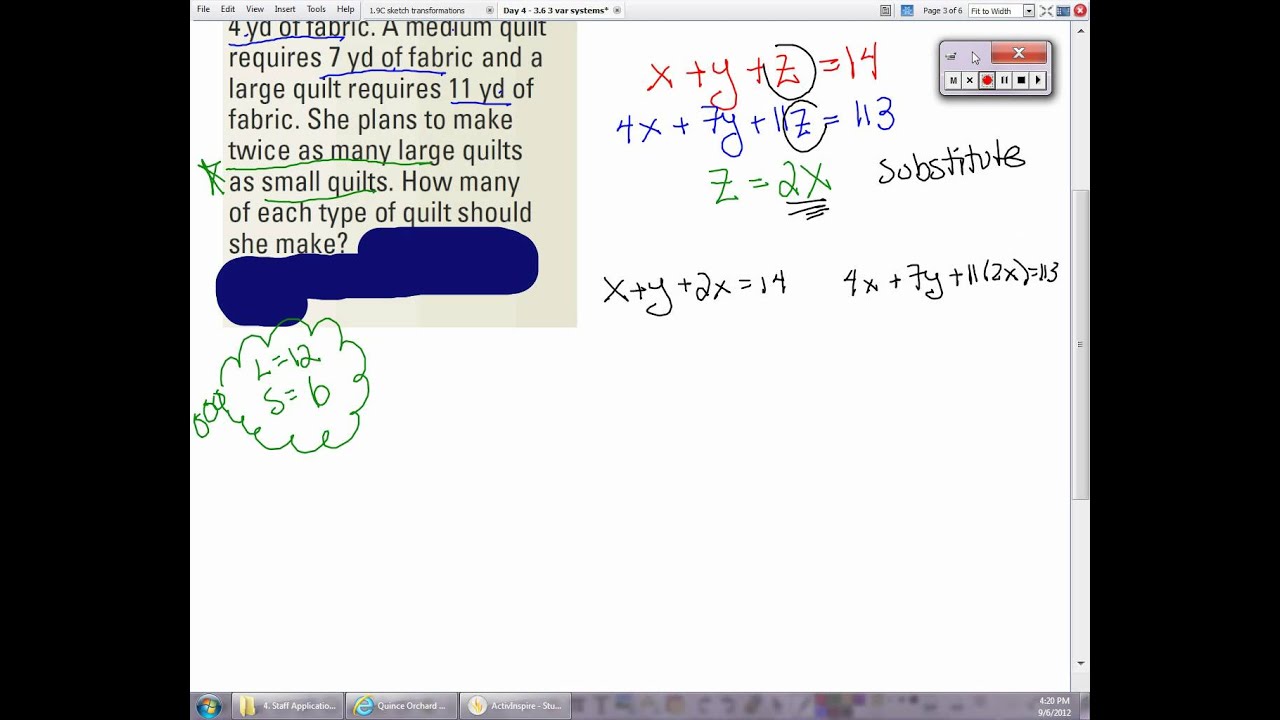The height and width of the screenshot is (720, 1280).
Task: Click the X cancel button on recorder toolbar
Action: tap(970, 80)
